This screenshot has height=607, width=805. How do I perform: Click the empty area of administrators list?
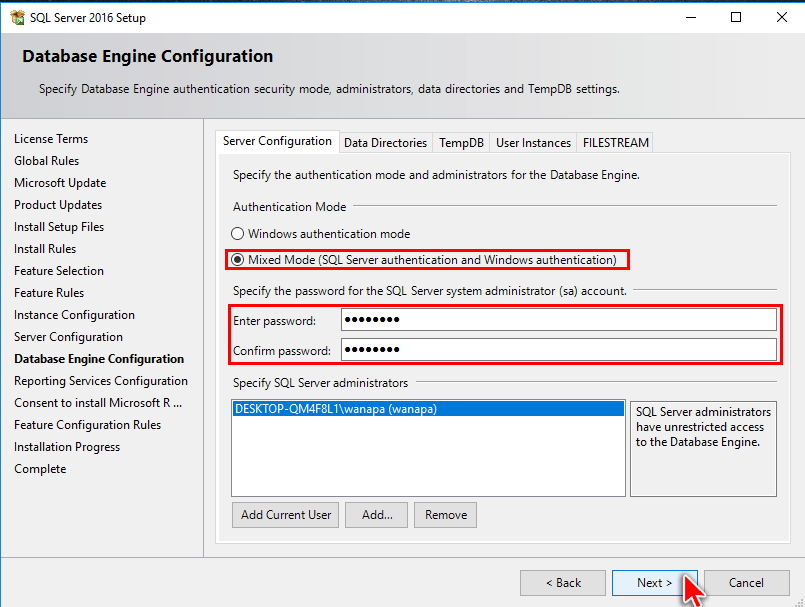click(x=428, y=456)
